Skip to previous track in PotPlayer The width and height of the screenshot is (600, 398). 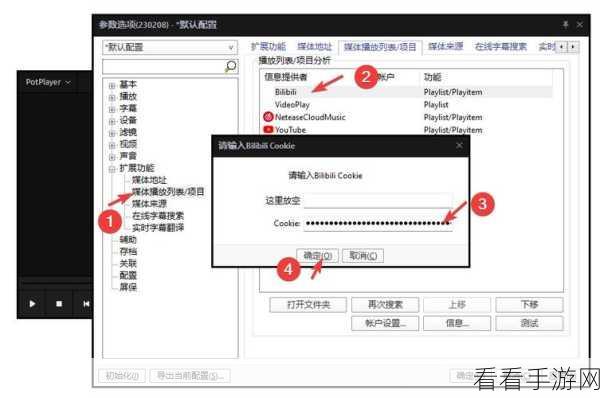click(x=86, y=304)
